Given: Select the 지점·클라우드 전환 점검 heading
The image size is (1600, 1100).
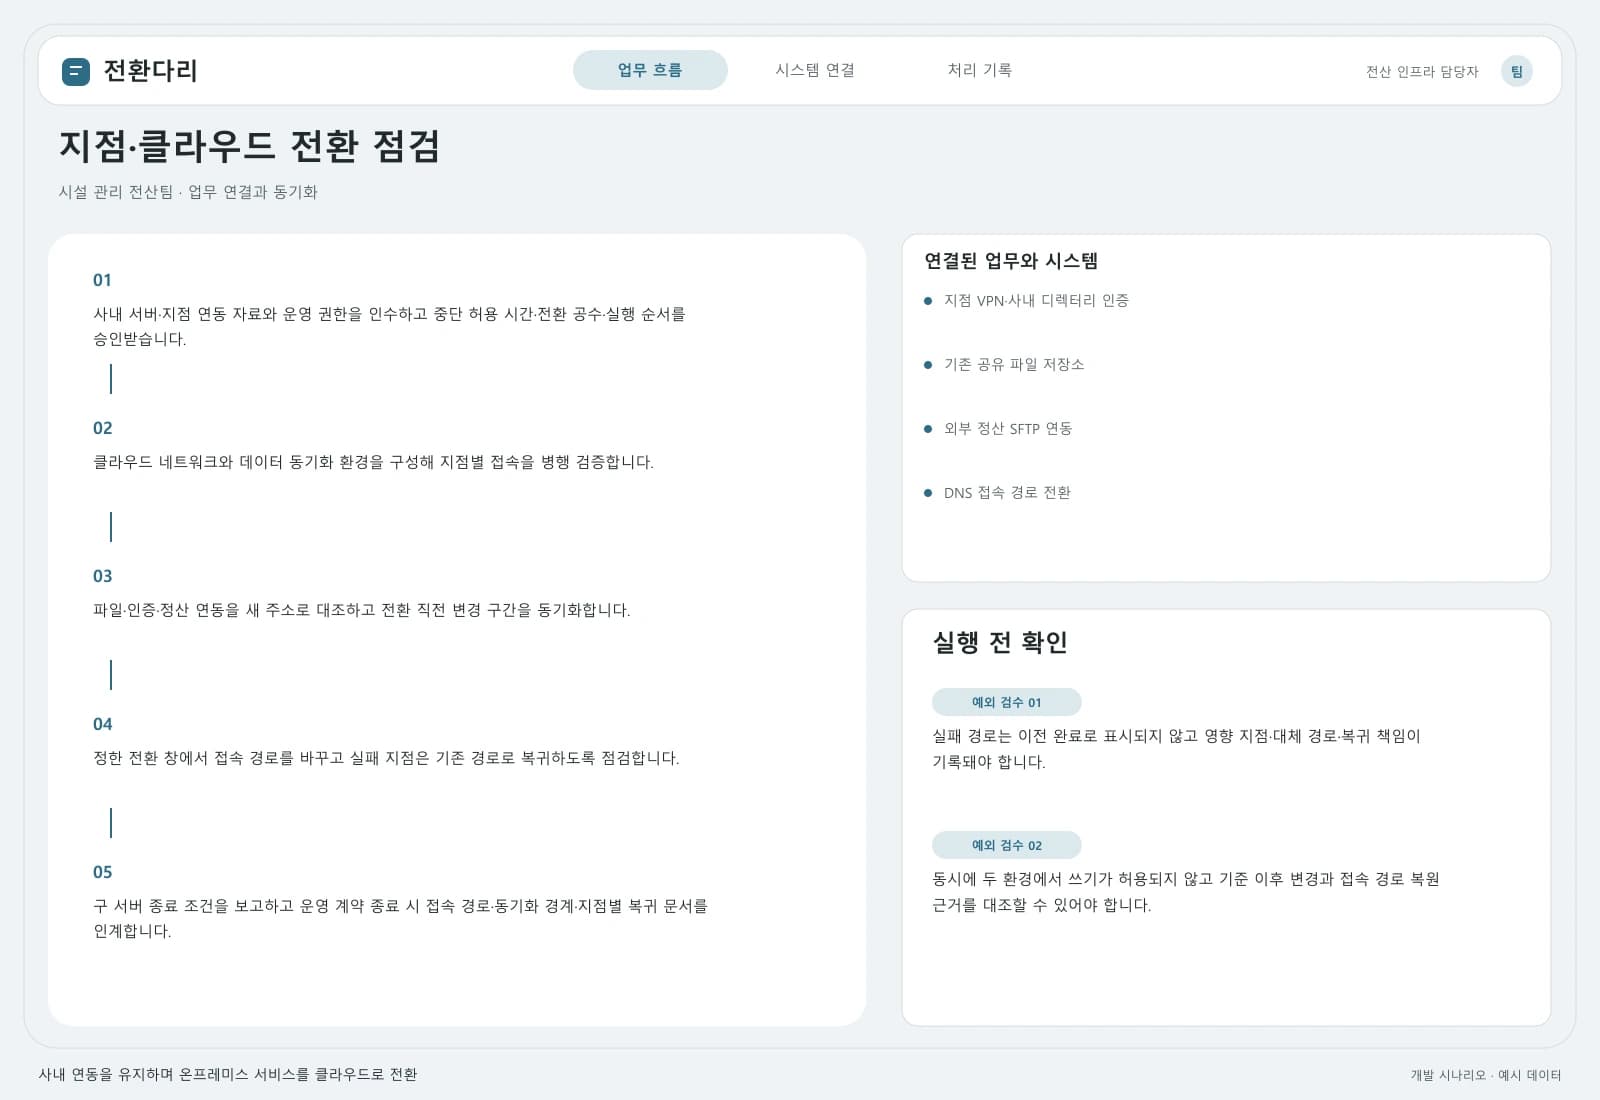Looking at the screenshot, I should click(249, 146).
